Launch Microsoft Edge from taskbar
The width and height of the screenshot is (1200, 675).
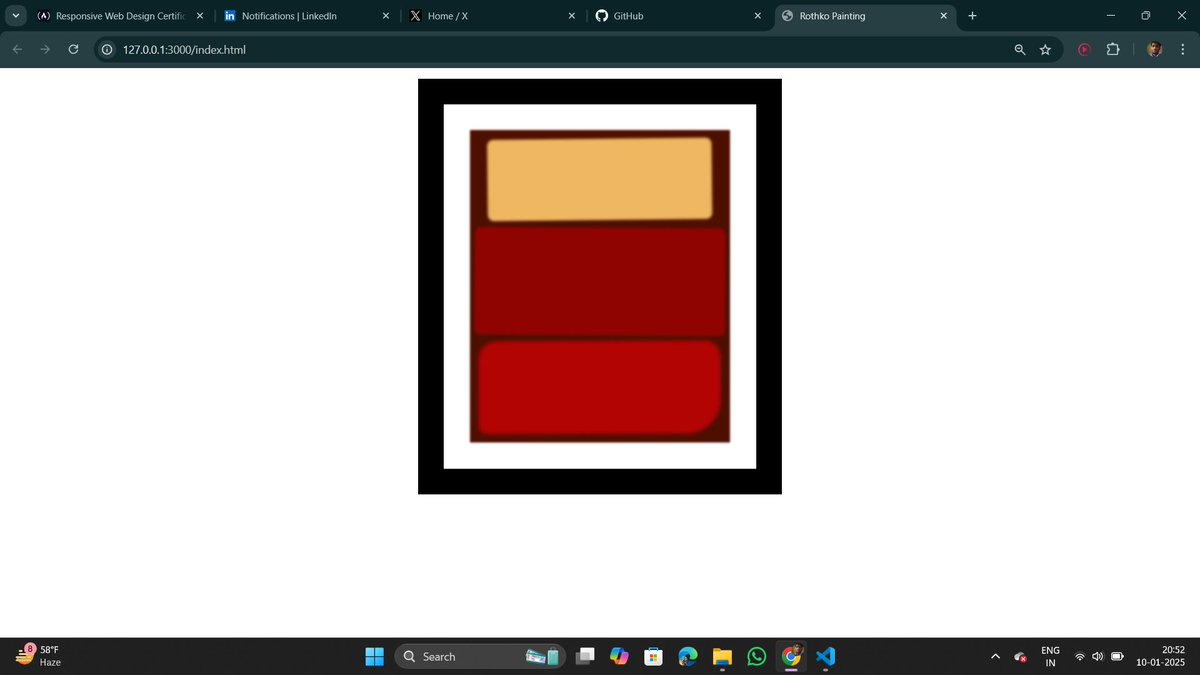tap(687, 657)
